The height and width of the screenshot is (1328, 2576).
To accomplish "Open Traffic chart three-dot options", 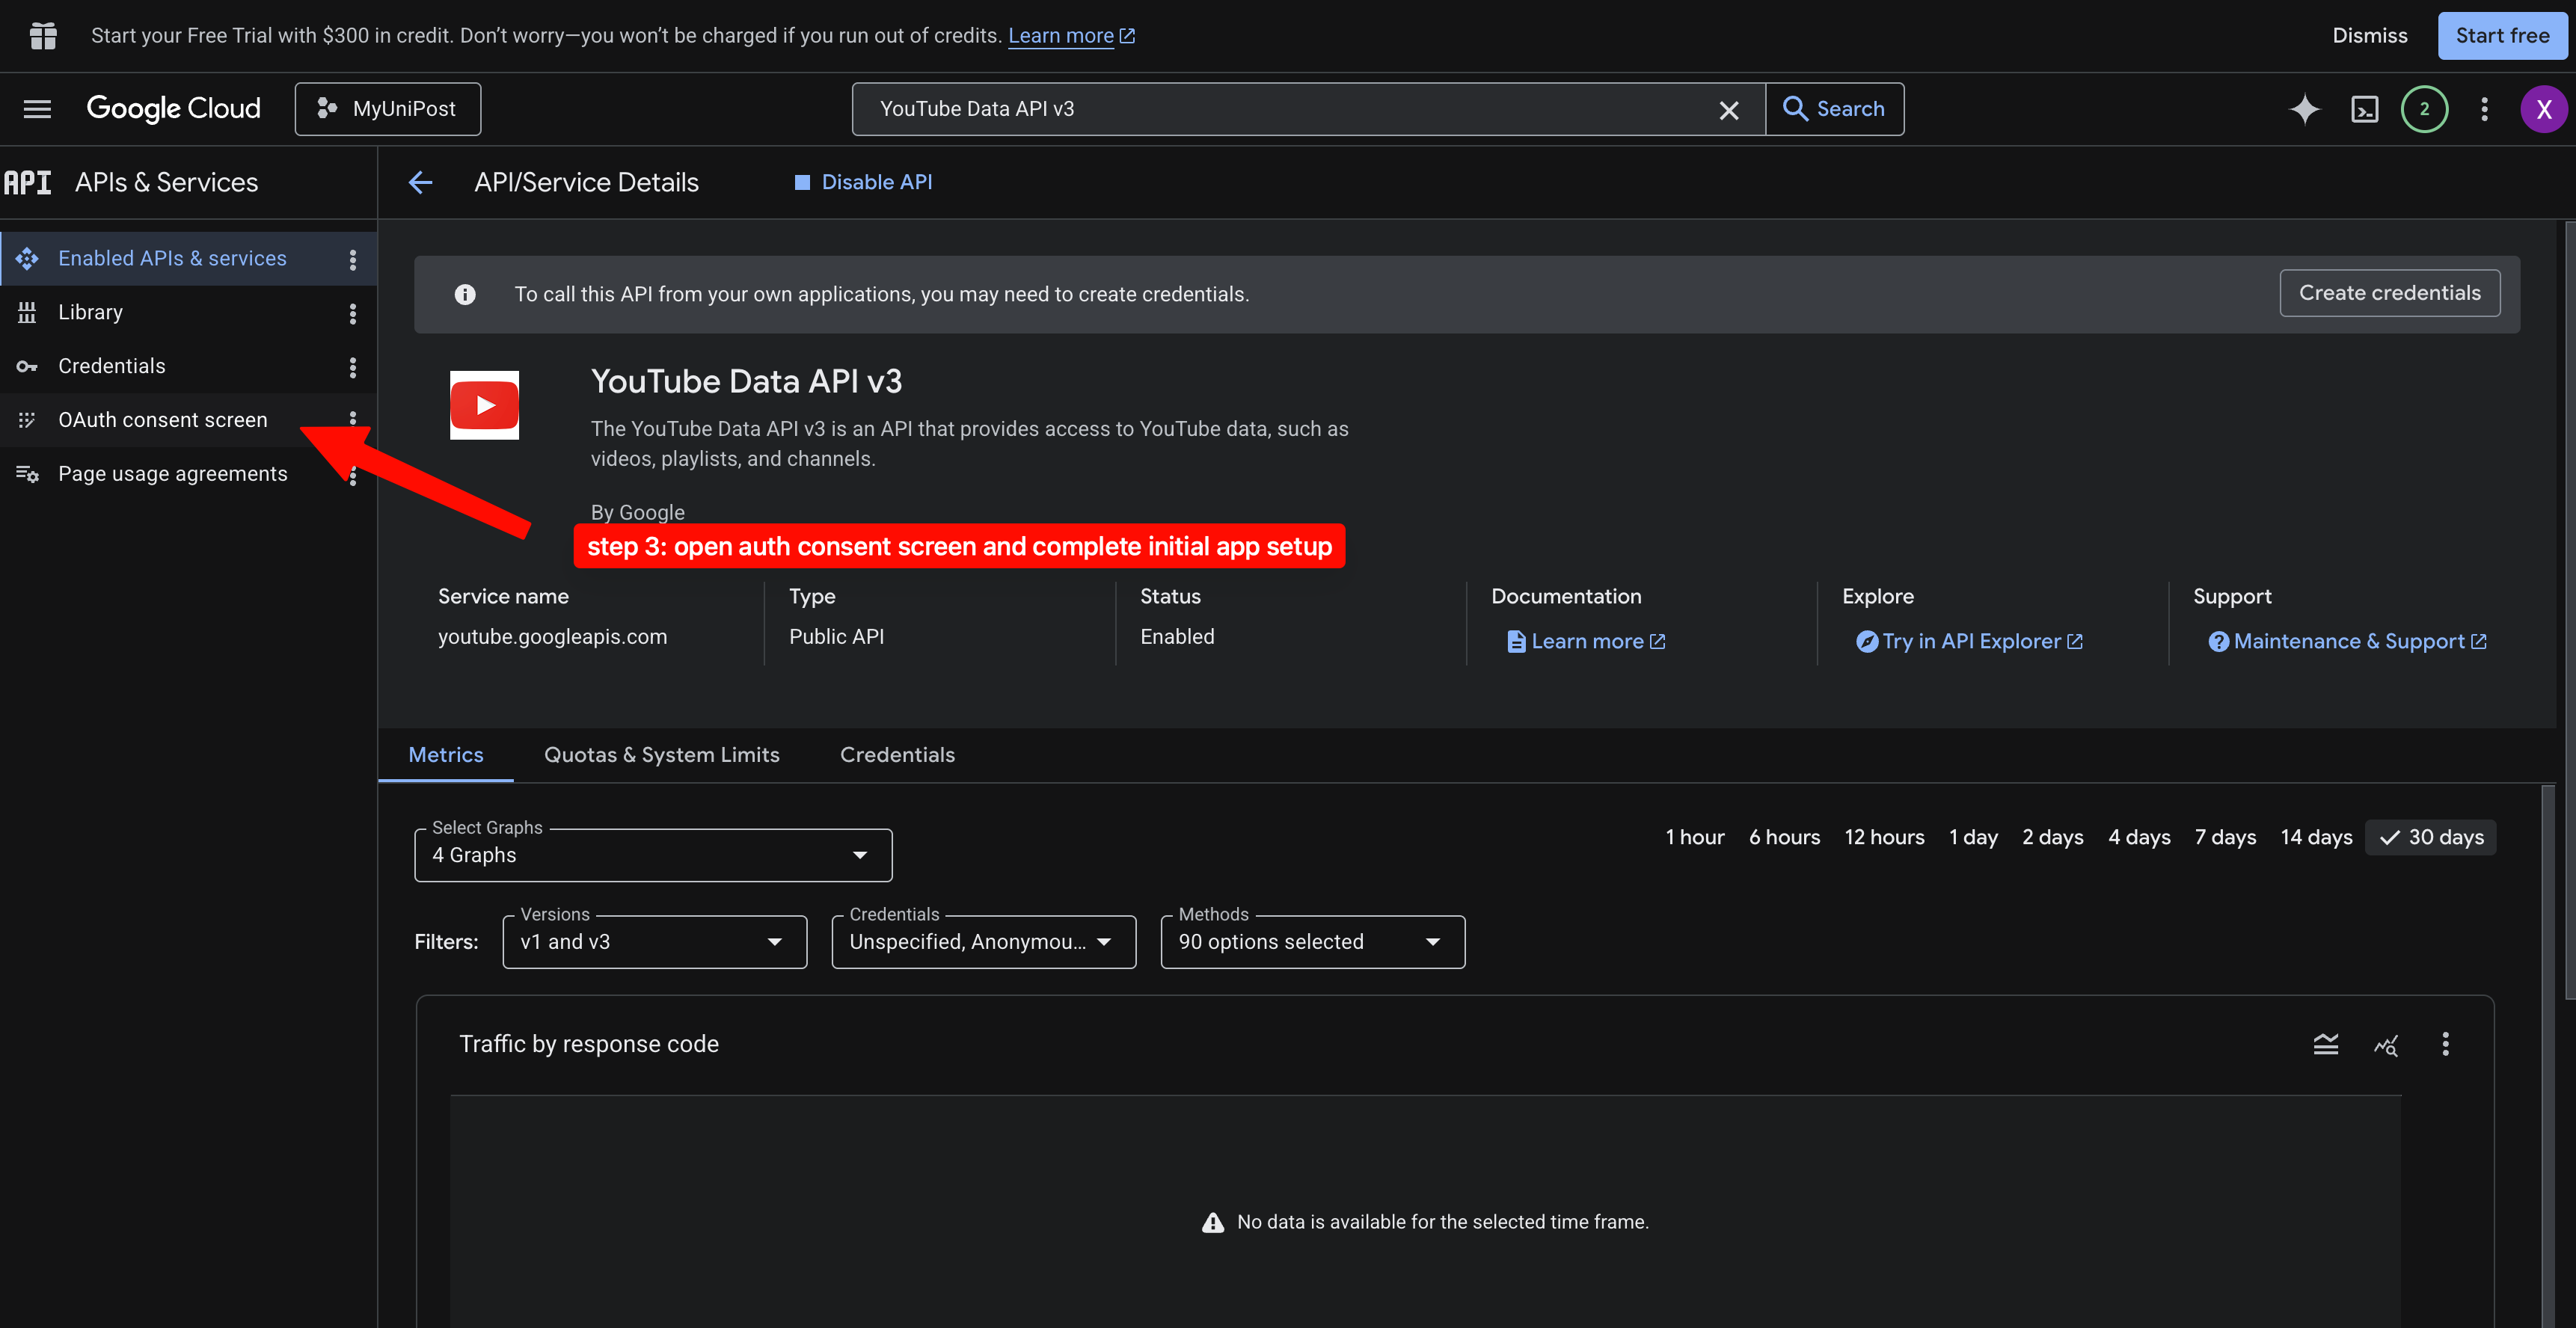I will coord(2445,1045).
